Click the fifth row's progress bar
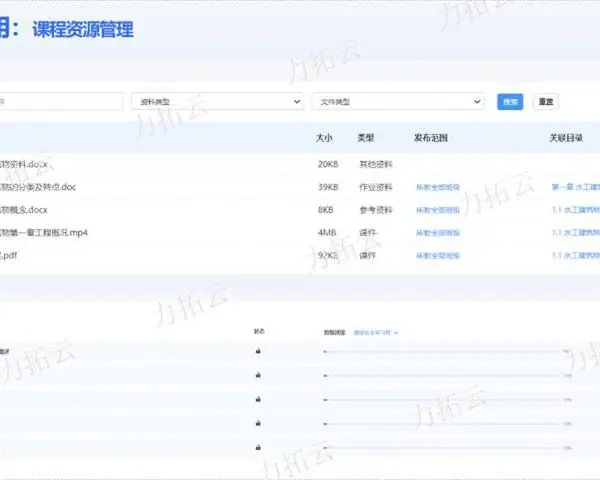600x480 pixels. [x=442, y=448]
